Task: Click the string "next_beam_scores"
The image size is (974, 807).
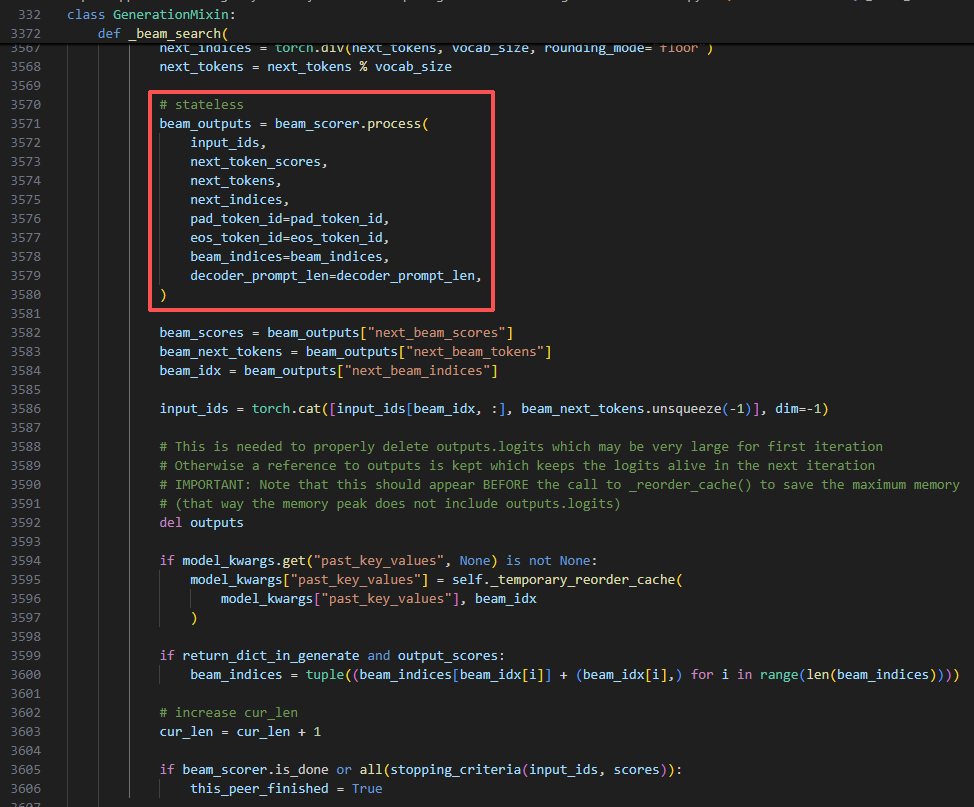Action: coord(436,333)
